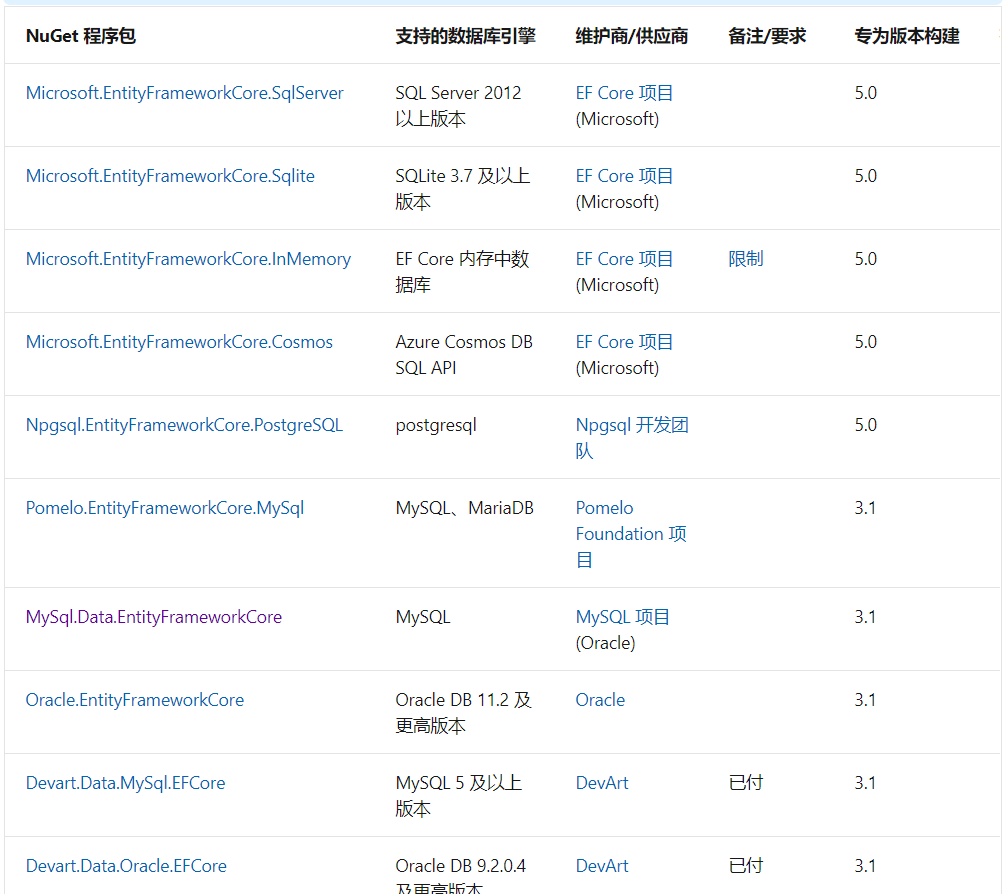Click version 5.0 in Sqlite row
Screen dimensions: 1004x894
[866, 176]
